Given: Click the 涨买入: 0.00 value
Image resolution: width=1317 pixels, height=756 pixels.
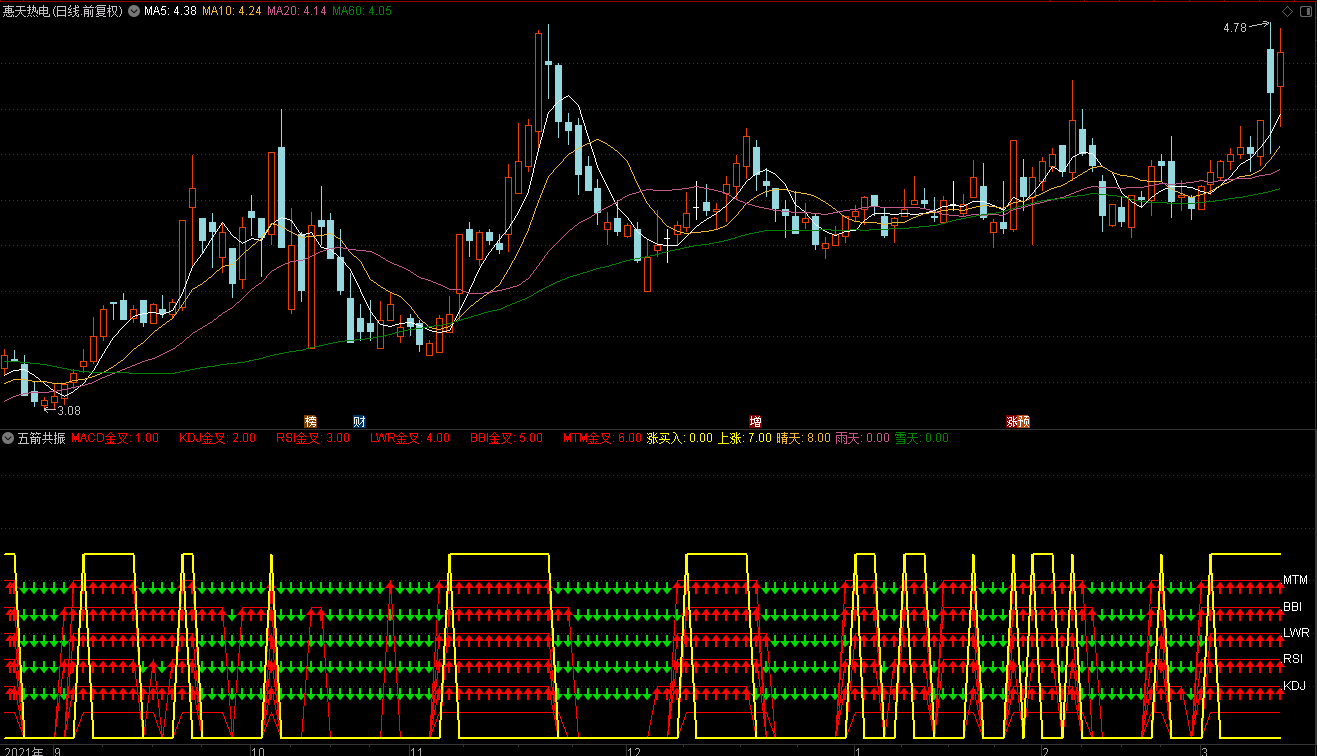Looking at the screenshot, I should pyautogui.click(x=680, y=438).
